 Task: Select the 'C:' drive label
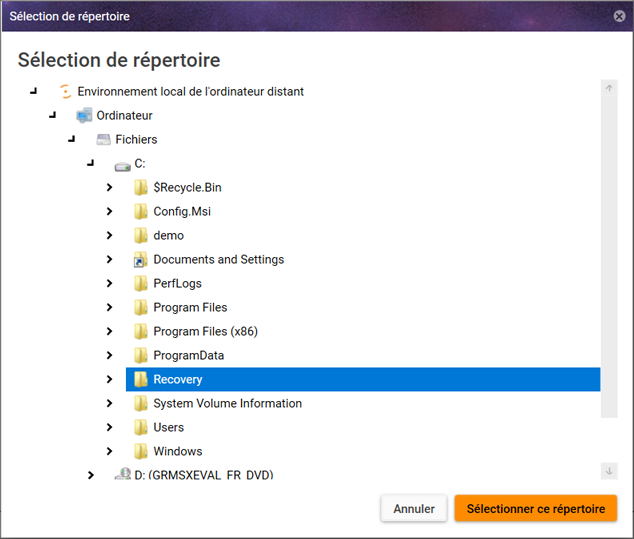click(x=140, y=163)
